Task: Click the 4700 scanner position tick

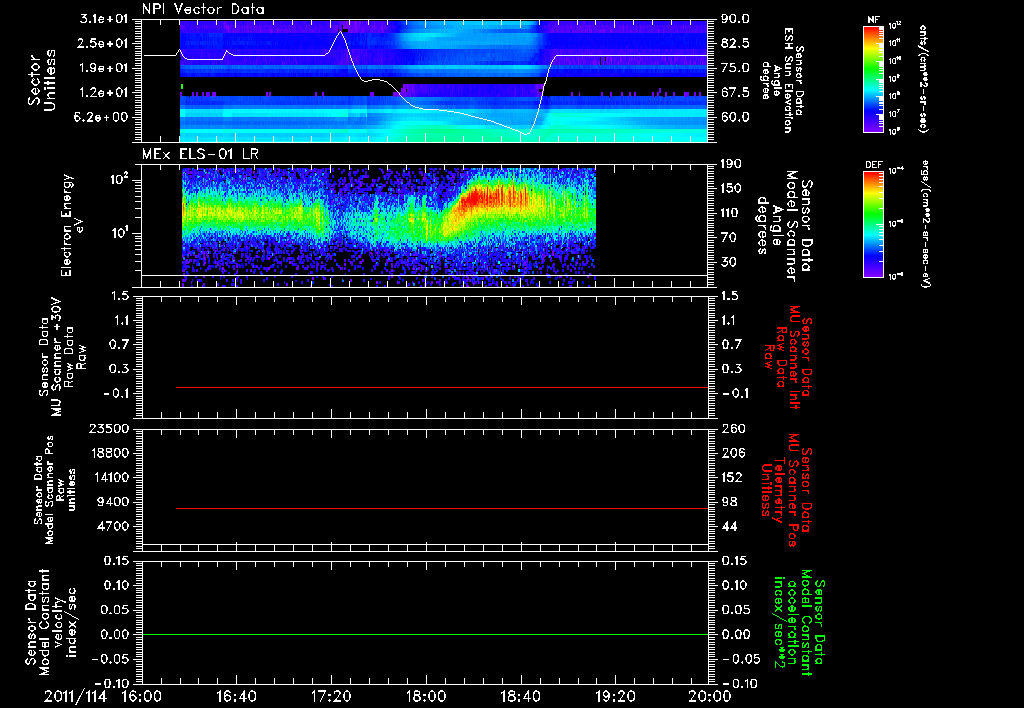Action: [114, 526]
